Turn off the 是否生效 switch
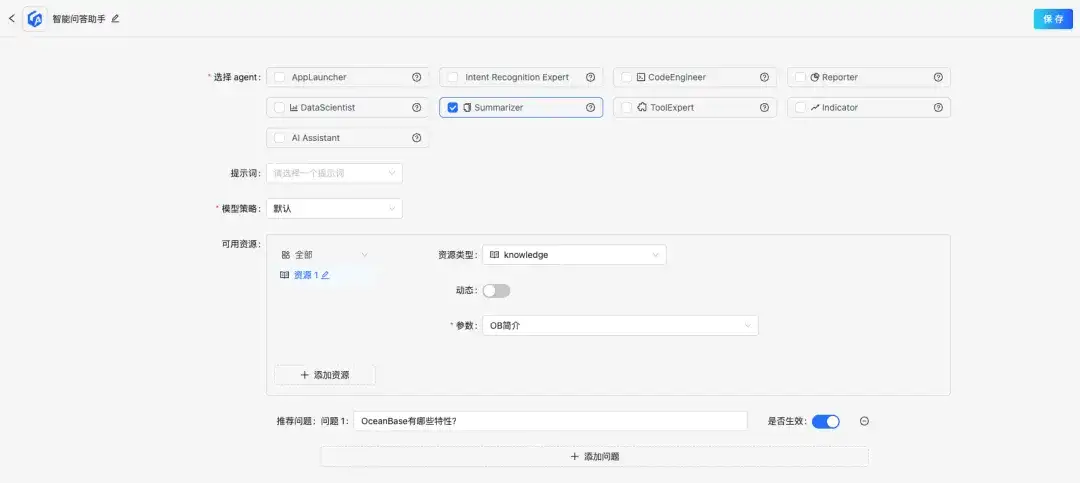Screen dimensions: 1080x483 [825, 422]
